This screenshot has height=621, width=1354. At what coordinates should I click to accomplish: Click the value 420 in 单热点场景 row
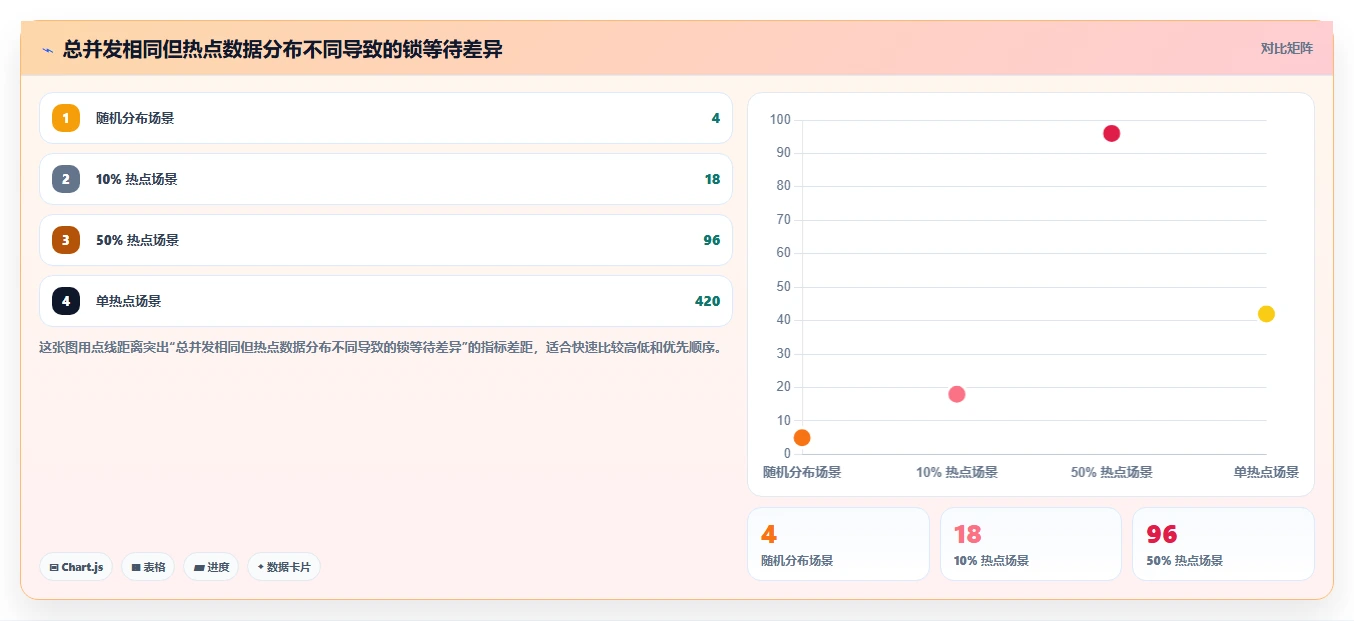pos(707,301)
